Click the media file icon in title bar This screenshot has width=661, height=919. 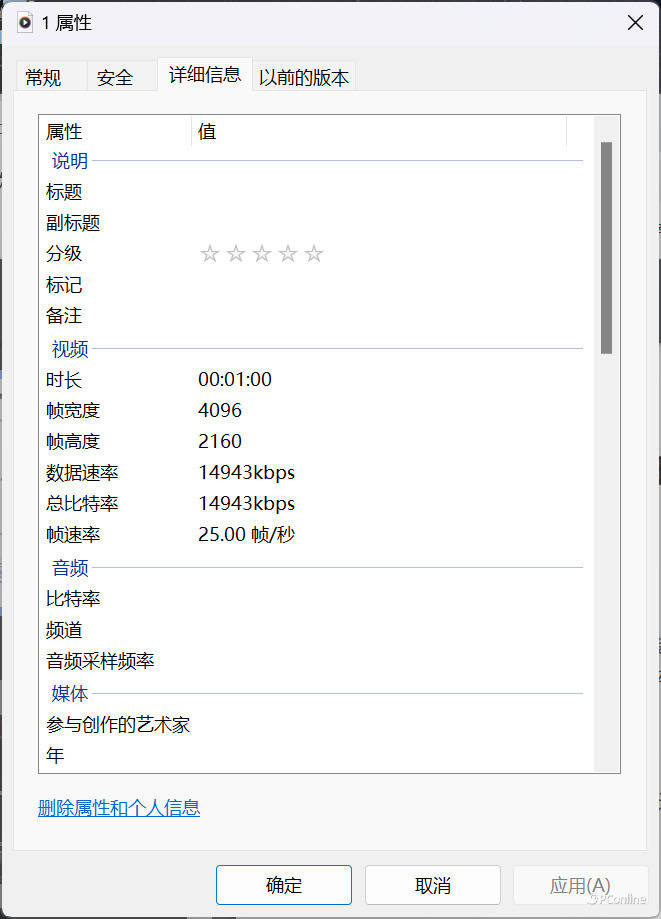[25, 23]
